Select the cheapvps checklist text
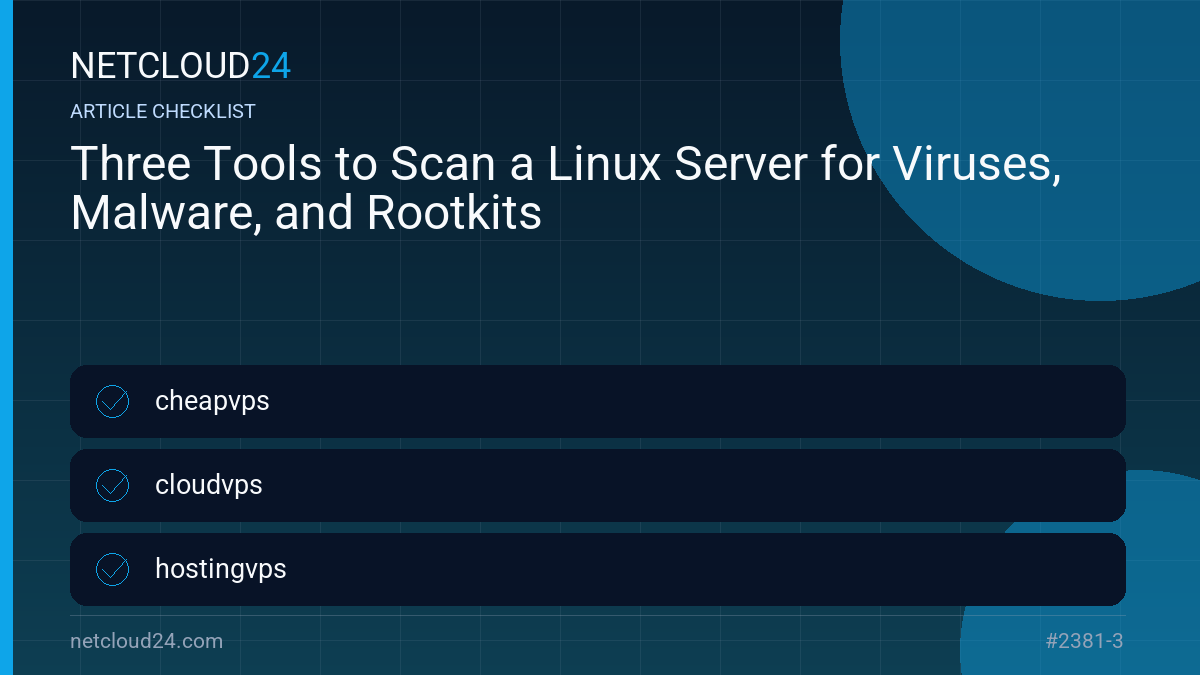The image size is (1200, 675). click(212, 402)
